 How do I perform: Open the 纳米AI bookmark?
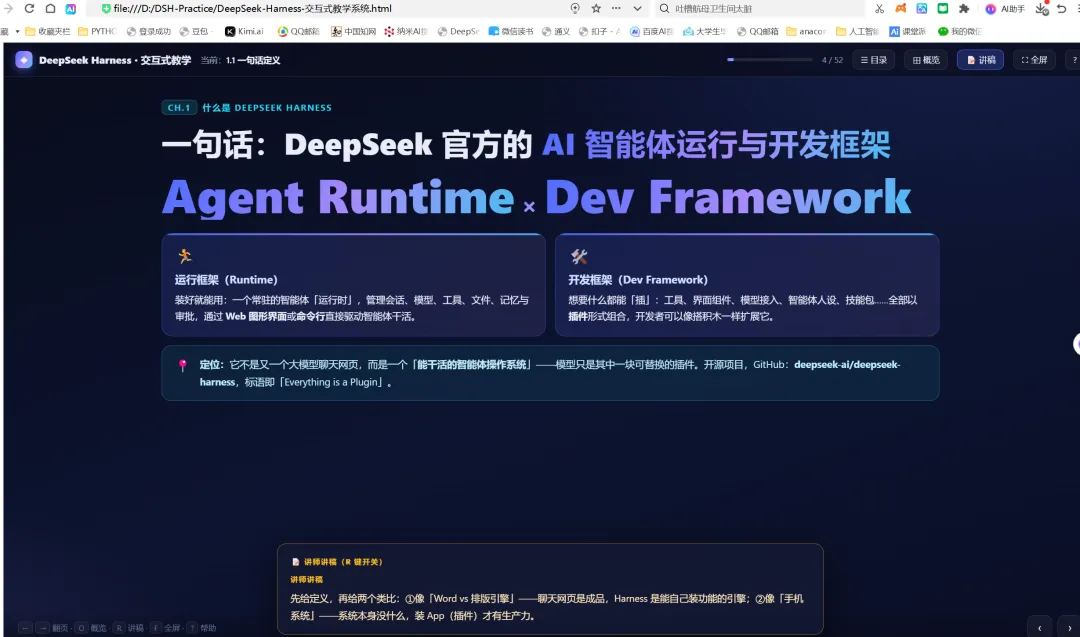click(x=406, y=31)
